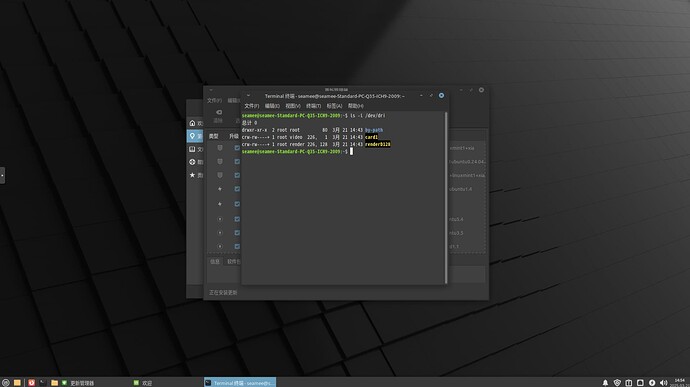Open the 编辑(E) menu in Terminal
690x387 pixels.
click(272, 106)
